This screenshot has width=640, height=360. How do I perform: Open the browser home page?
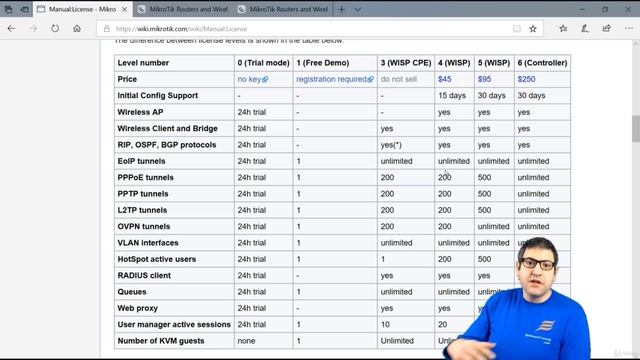77,29
